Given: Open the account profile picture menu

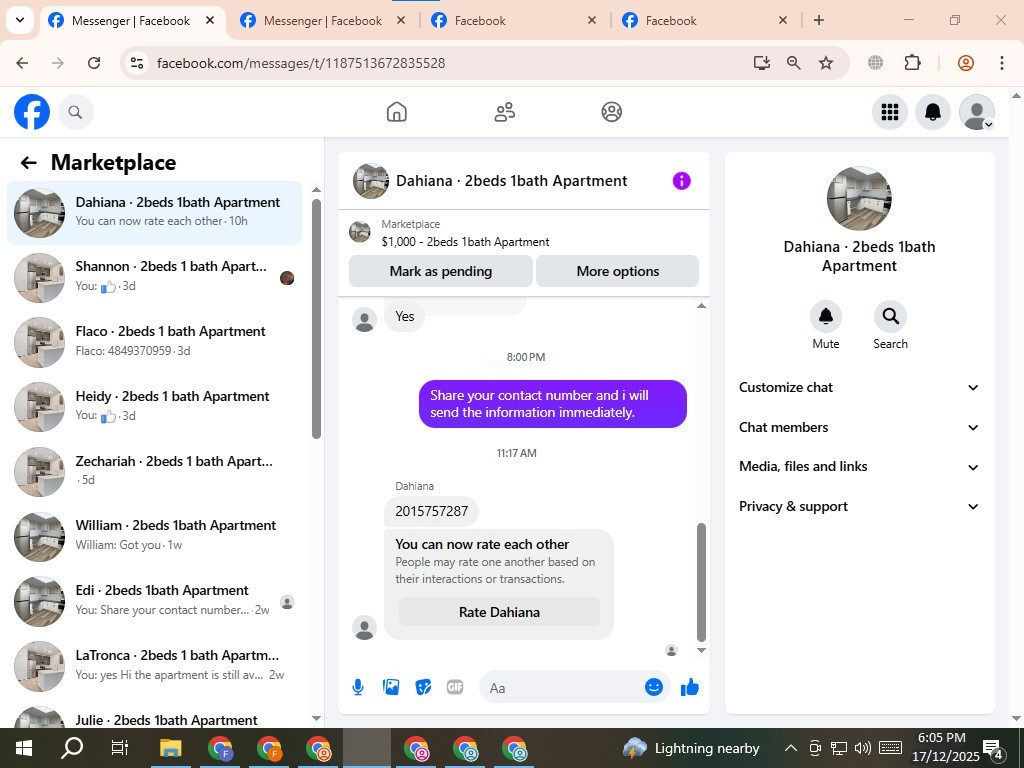Looking at the screenshot, I should pyautogui.click(x=976, y=112).
